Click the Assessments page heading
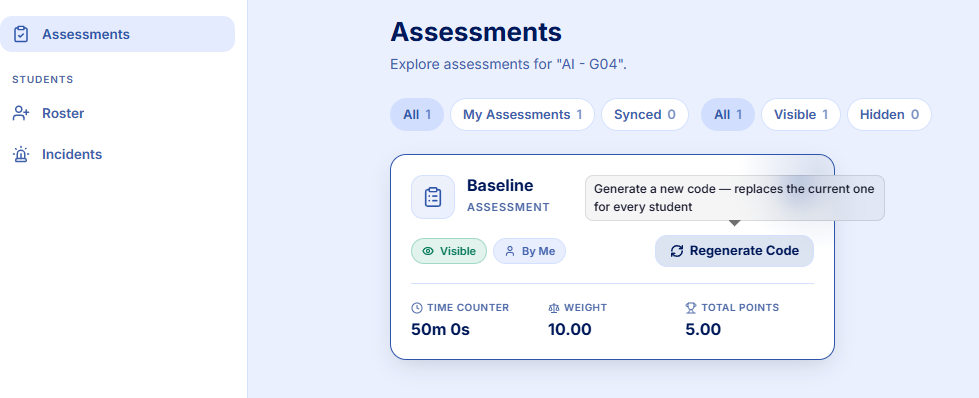 click(476, 32)
